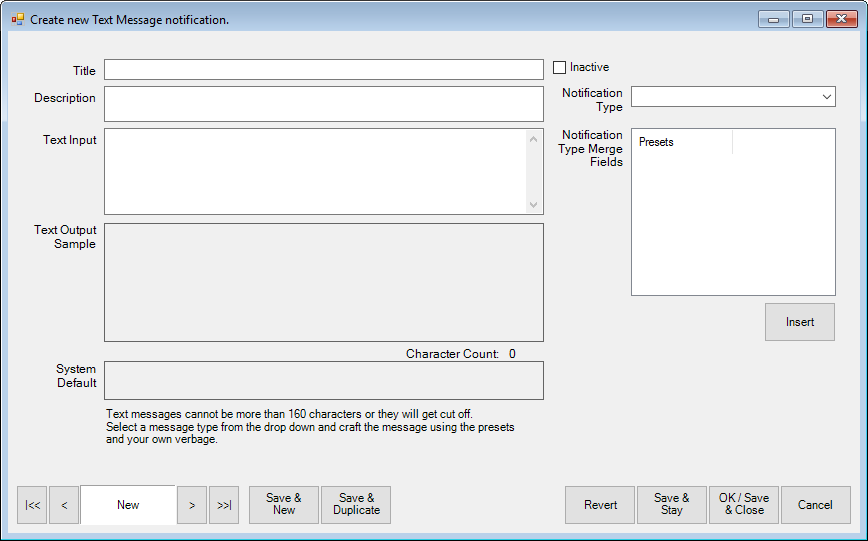
Task: Go to first record using |<< button
Action: pyautogui.click(x=32, y=505)
